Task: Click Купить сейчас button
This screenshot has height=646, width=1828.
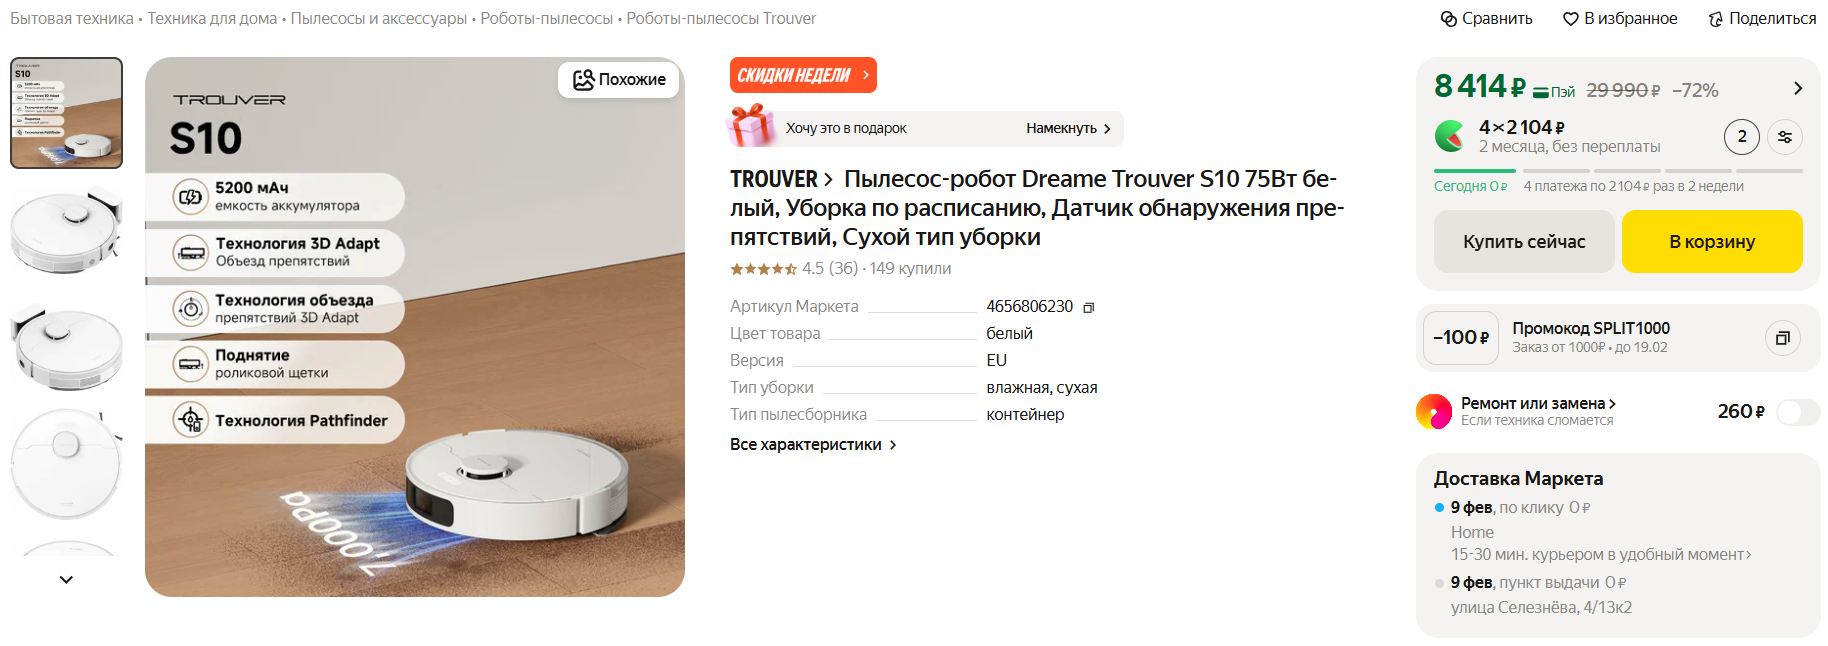Action: coord(1524,242)
